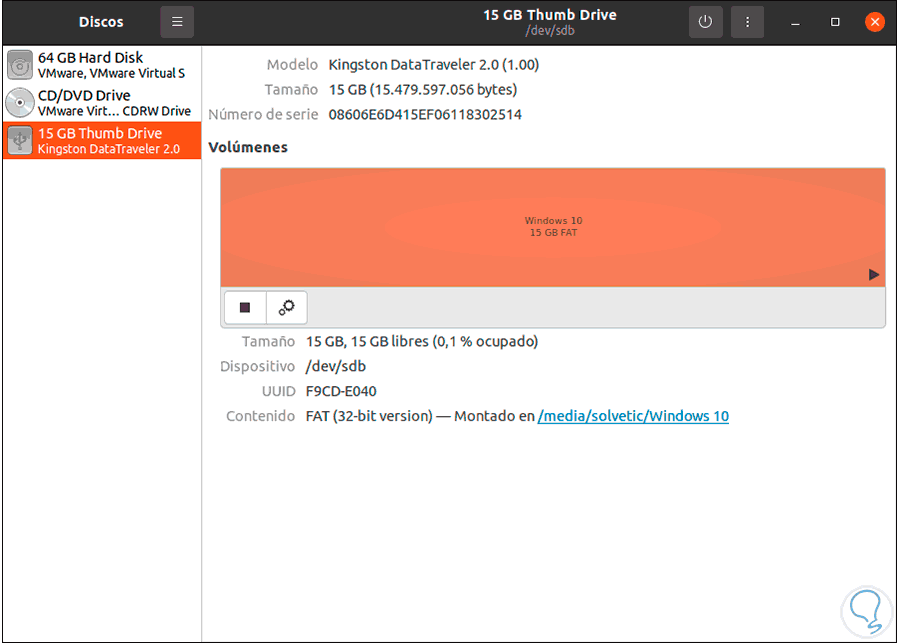Open mounted location /media/solvetic/Windows 10
Screen dimensions: 899x643
pyautogui.click(x=633, y=415)
